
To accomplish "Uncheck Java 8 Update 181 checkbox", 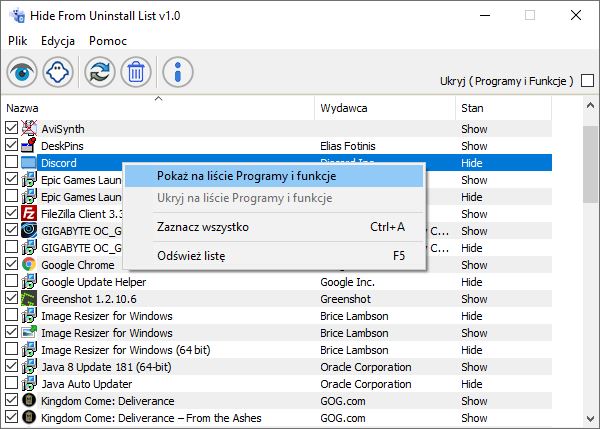I will pos(11,365).
